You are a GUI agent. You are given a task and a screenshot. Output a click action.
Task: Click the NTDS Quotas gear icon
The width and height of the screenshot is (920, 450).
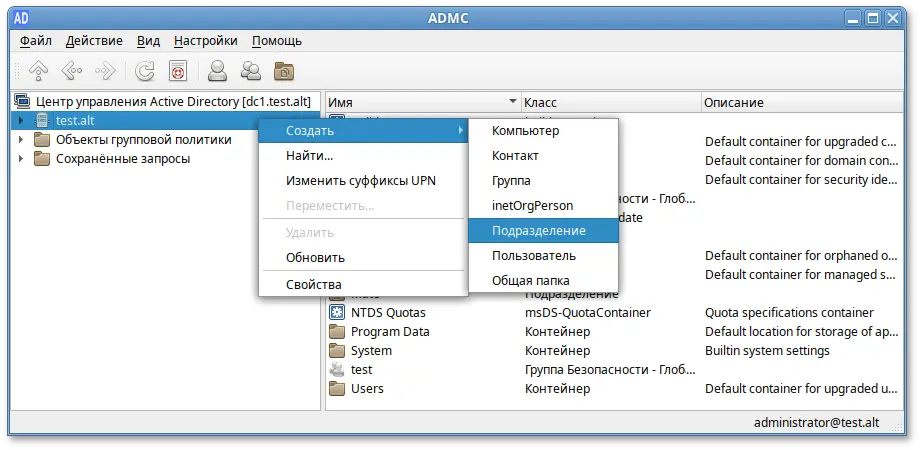pos(337,313)
